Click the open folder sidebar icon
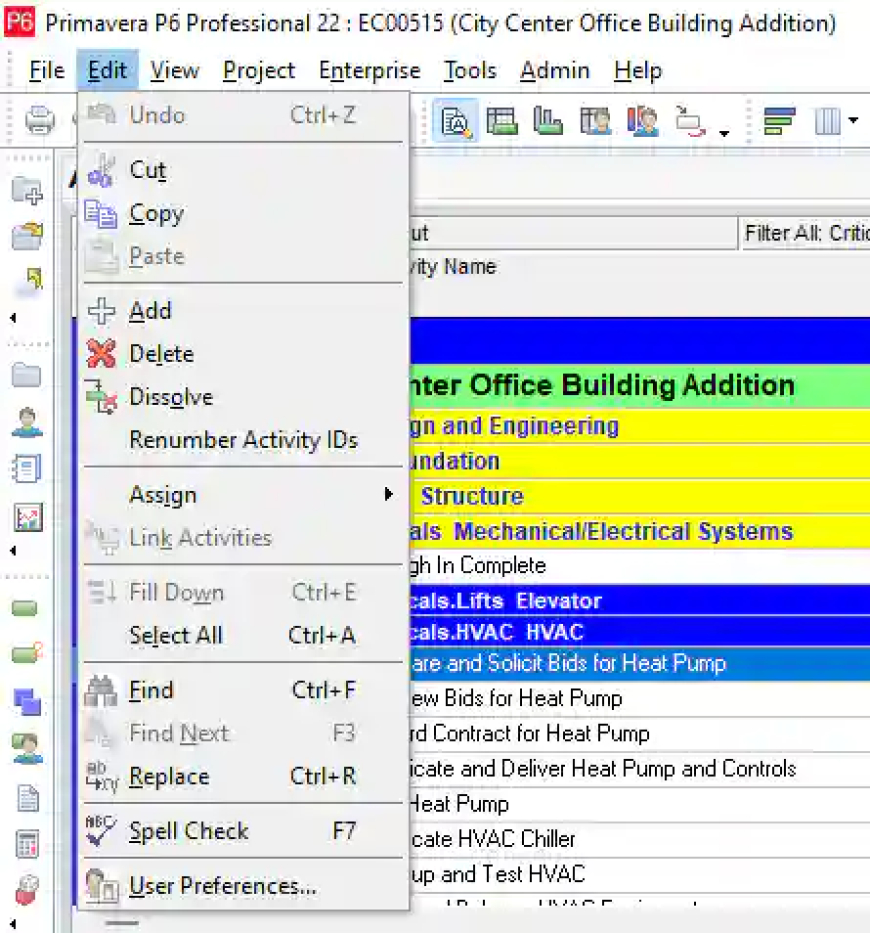Viewport: 870px width, 933px height. [27, 236]
